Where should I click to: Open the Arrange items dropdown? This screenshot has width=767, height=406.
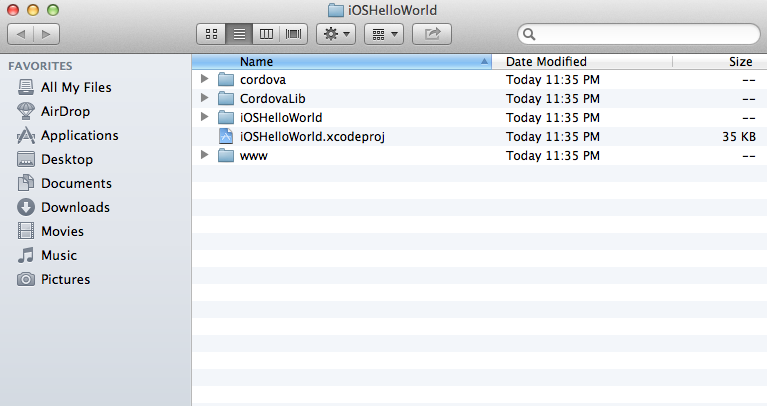click(384, 34)
